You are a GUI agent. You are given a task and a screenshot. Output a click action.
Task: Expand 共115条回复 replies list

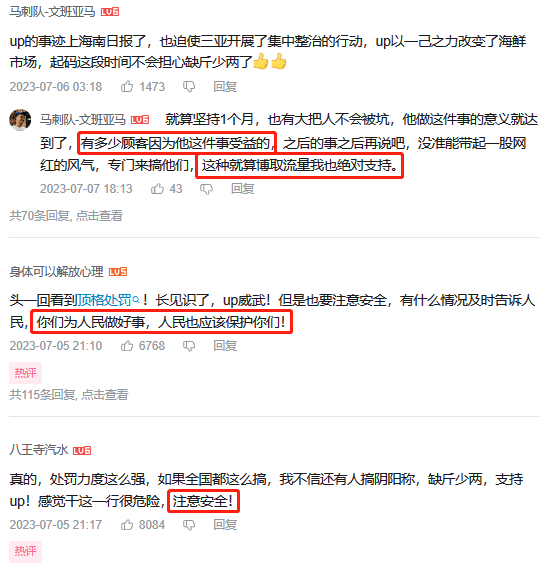69,394
